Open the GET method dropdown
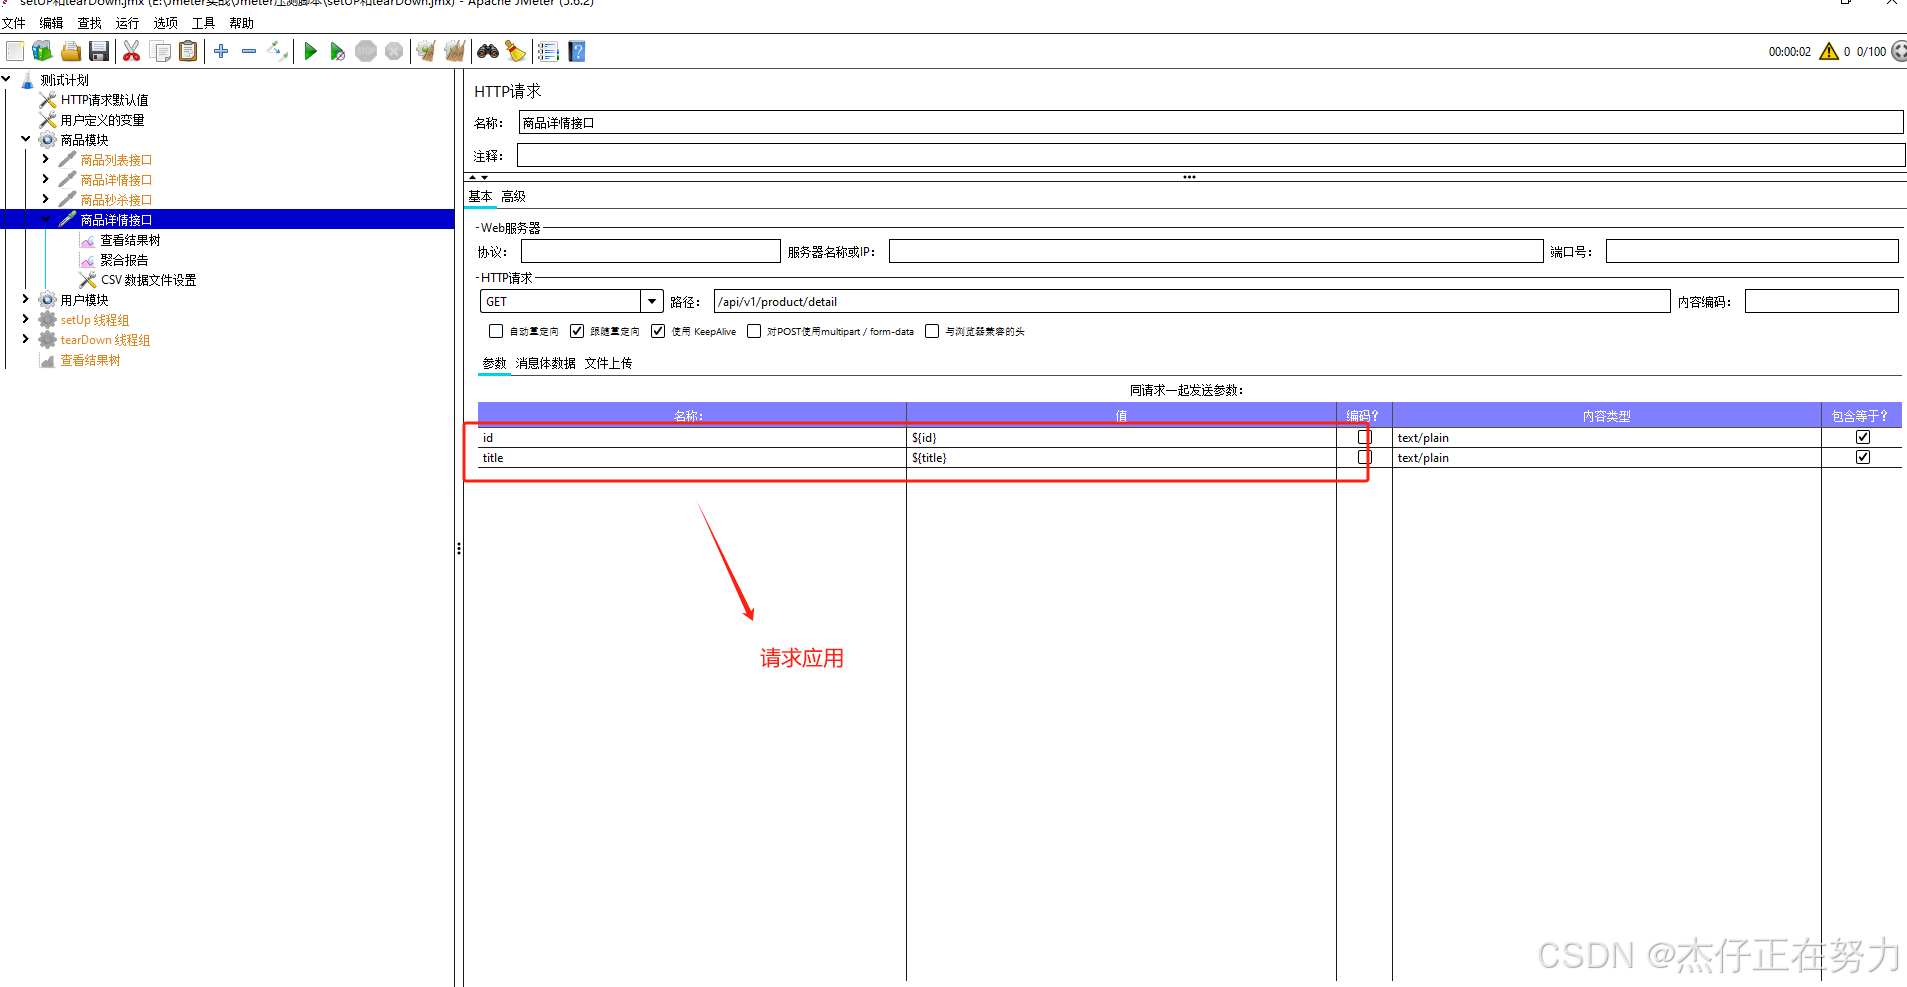1907x987 pixels. [x=652, y=301]
